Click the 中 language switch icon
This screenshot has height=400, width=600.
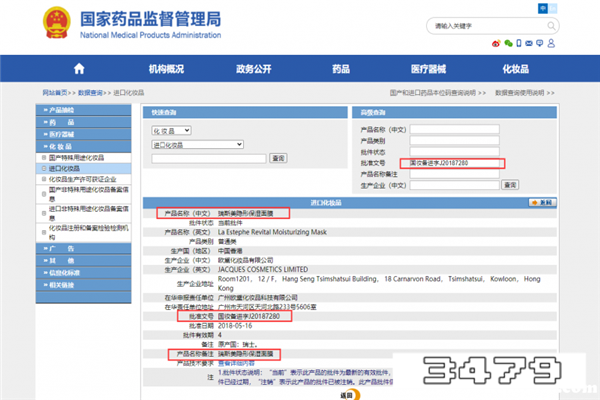click(x=544, y=6)
